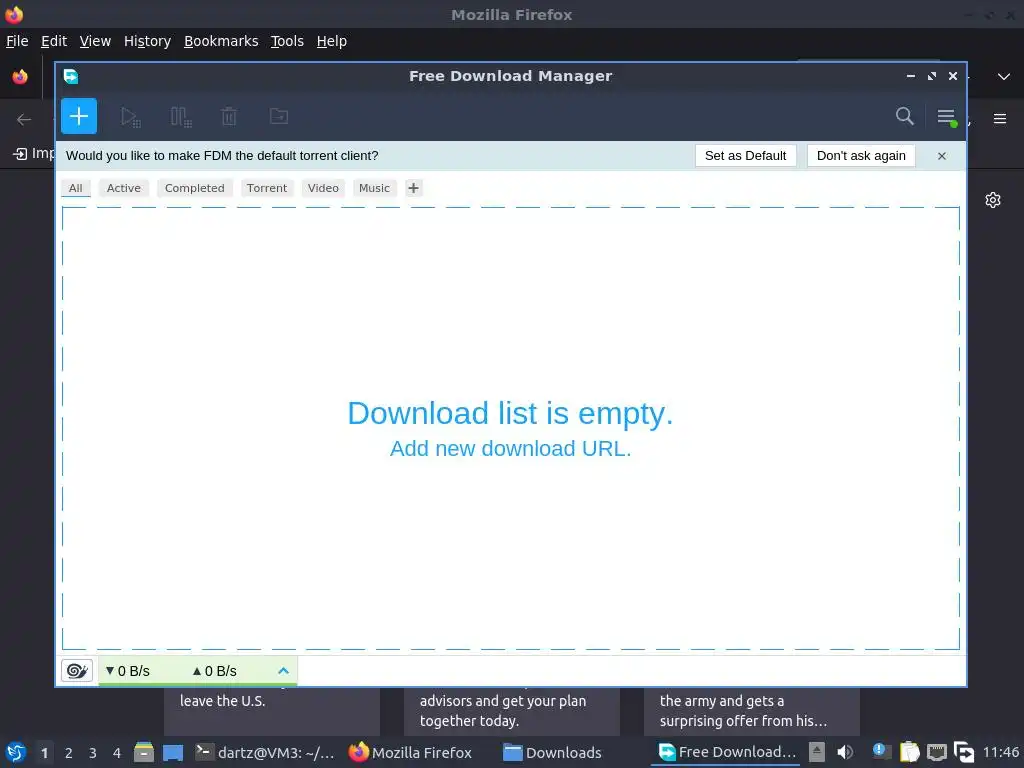
Task: Select the Active filter tab
Action: 123,188
